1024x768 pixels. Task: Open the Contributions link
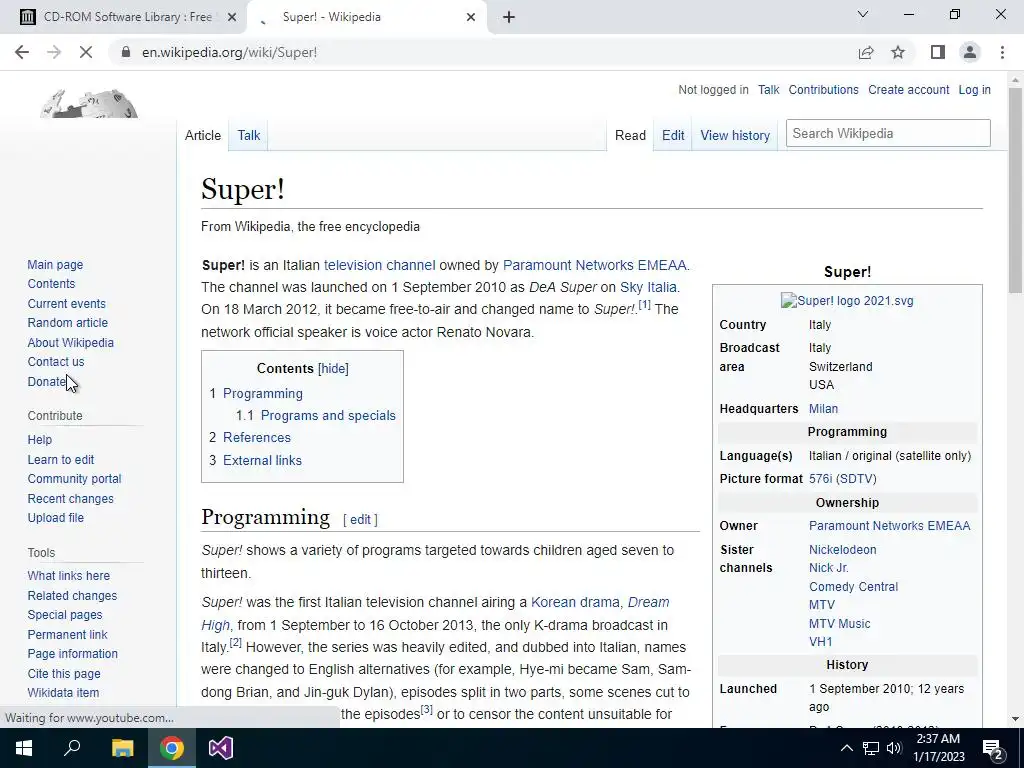pos(823,90)
